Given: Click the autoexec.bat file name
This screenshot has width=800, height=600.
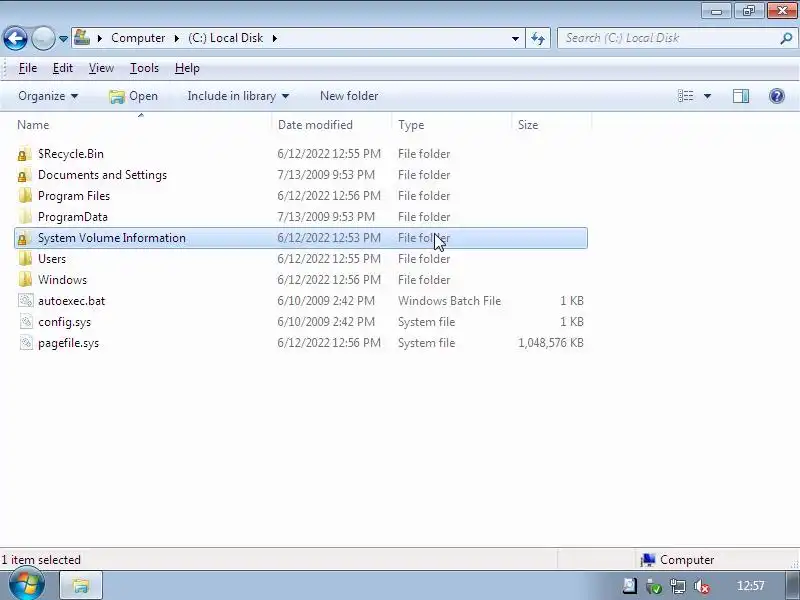Looking at the screenshot, I should tap(72, 301).
